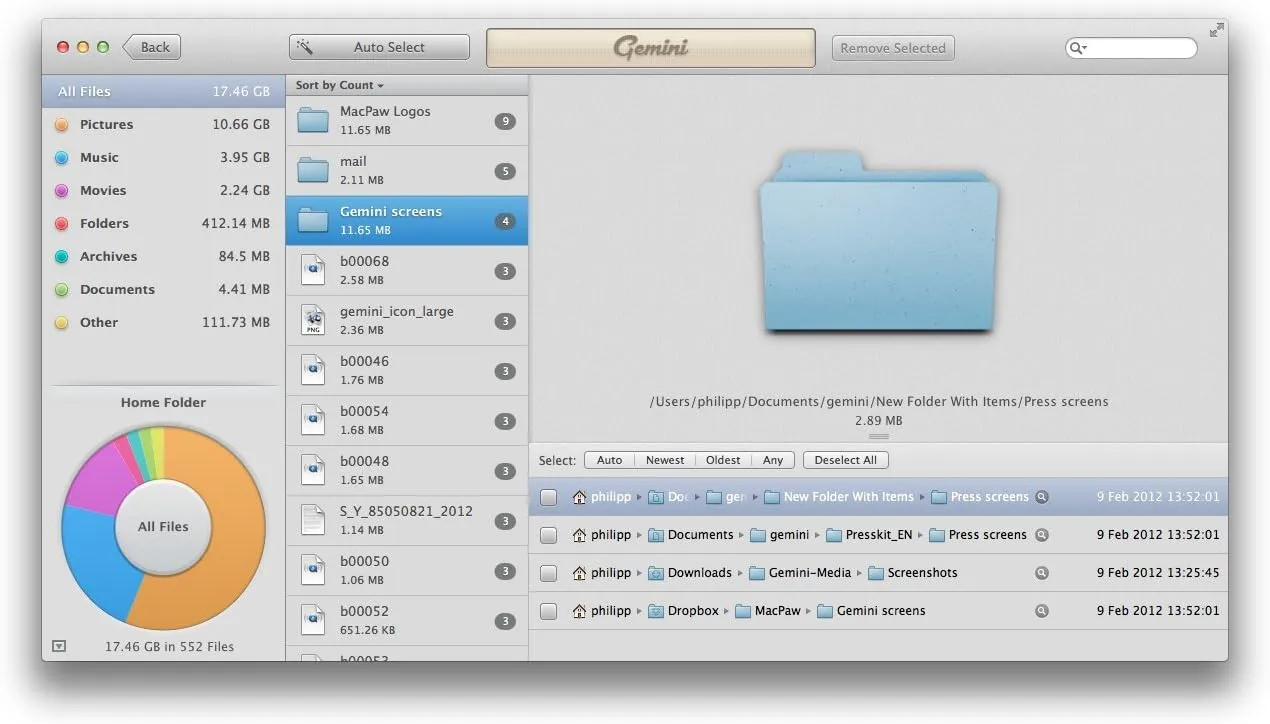The image size is (1270, 724).
Task: Click count badge 5 for mail
Action: 505,171
